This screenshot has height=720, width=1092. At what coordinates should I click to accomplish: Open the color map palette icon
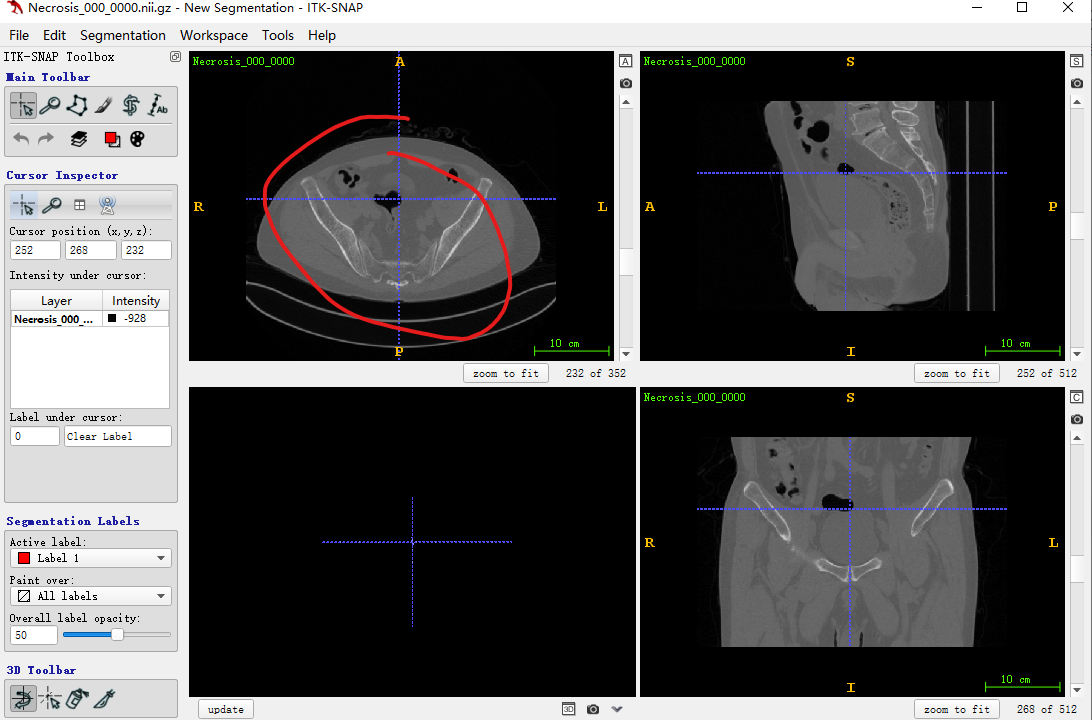(137, 139)
